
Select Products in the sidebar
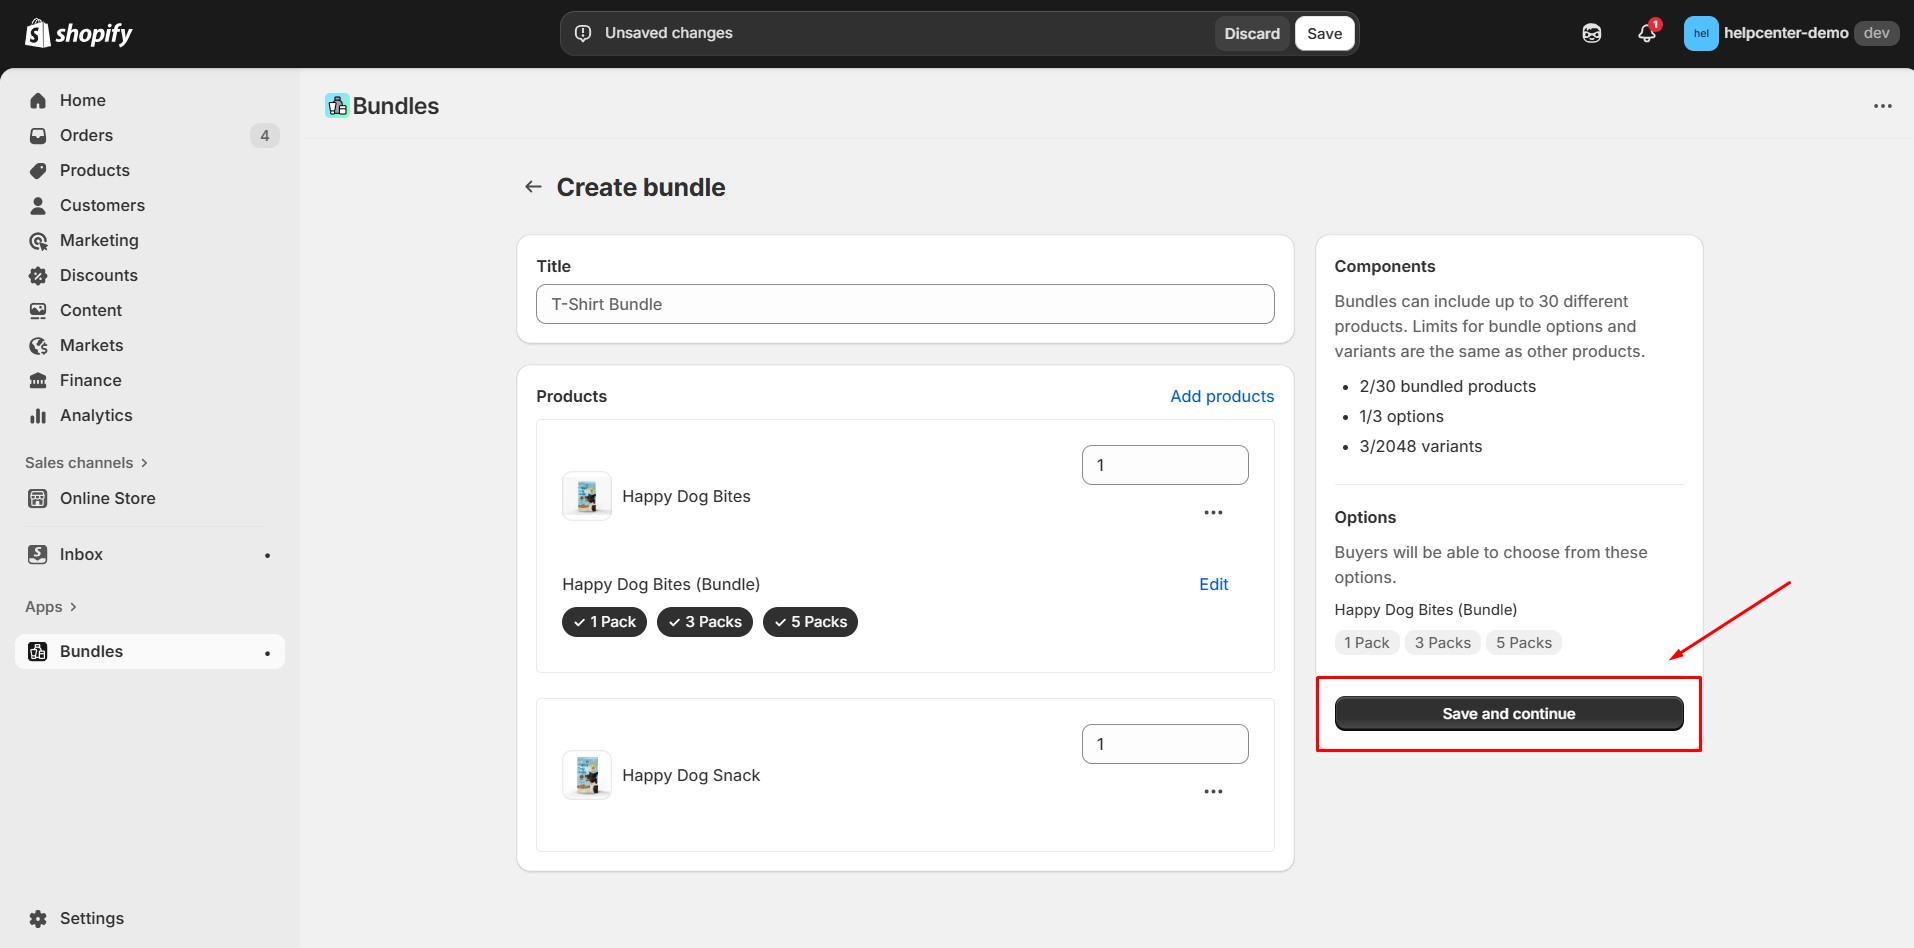click(x=94, y=170)
